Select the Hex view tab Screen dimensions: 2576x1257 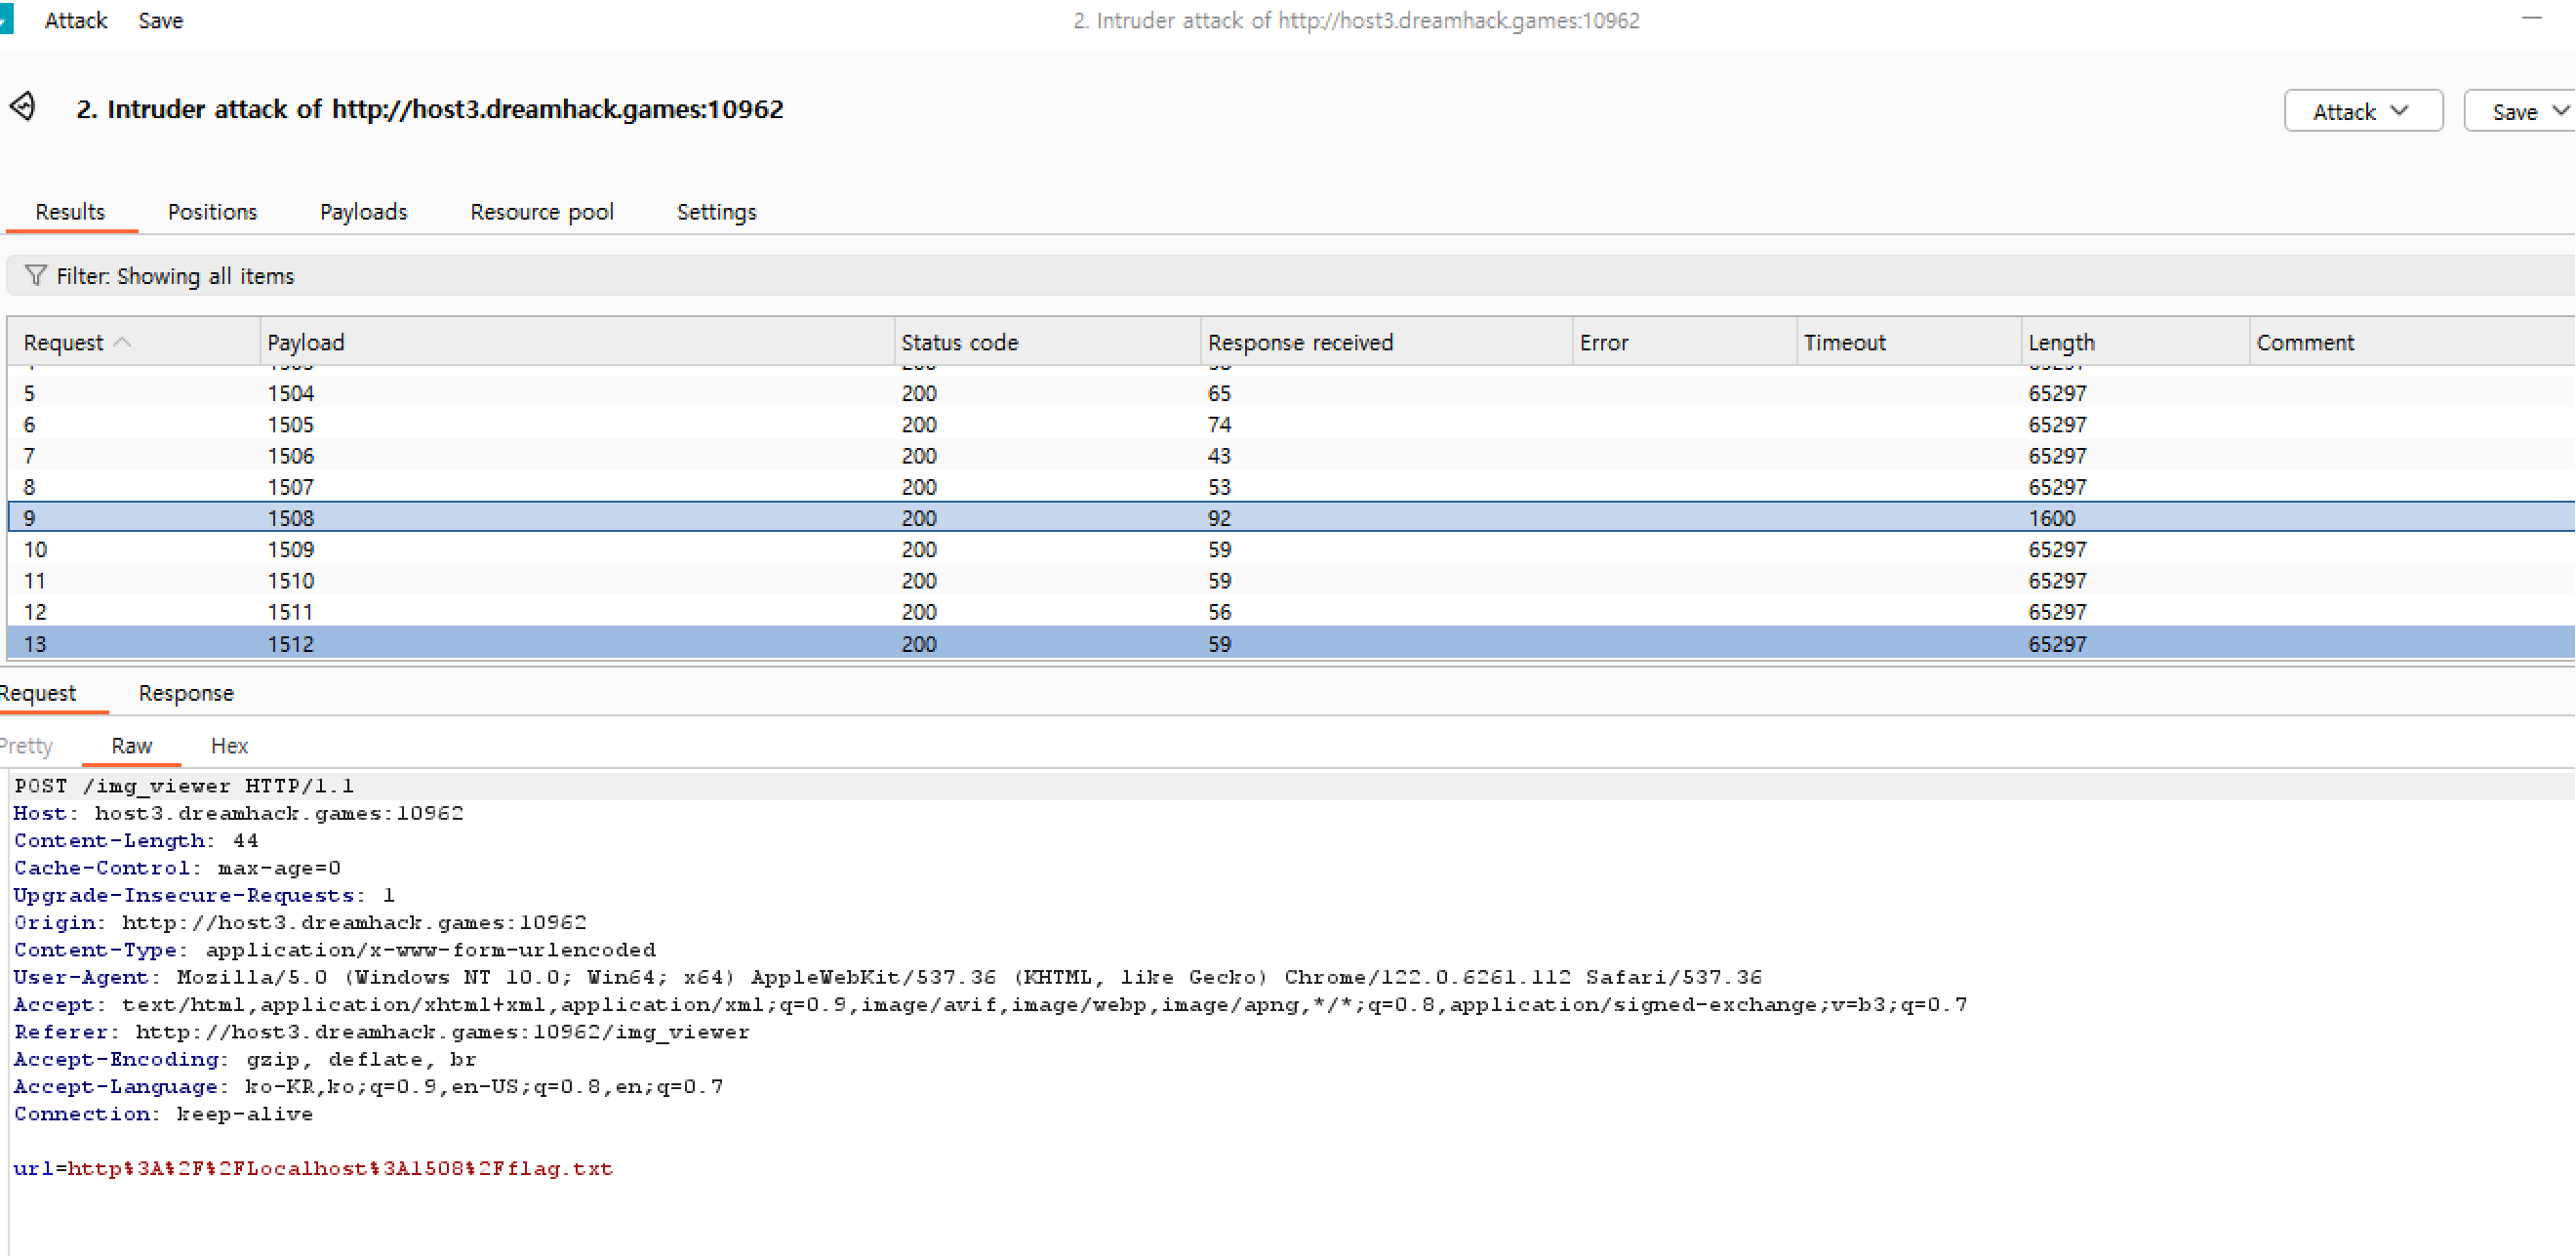pyautogui.click(x=229, y=746)
